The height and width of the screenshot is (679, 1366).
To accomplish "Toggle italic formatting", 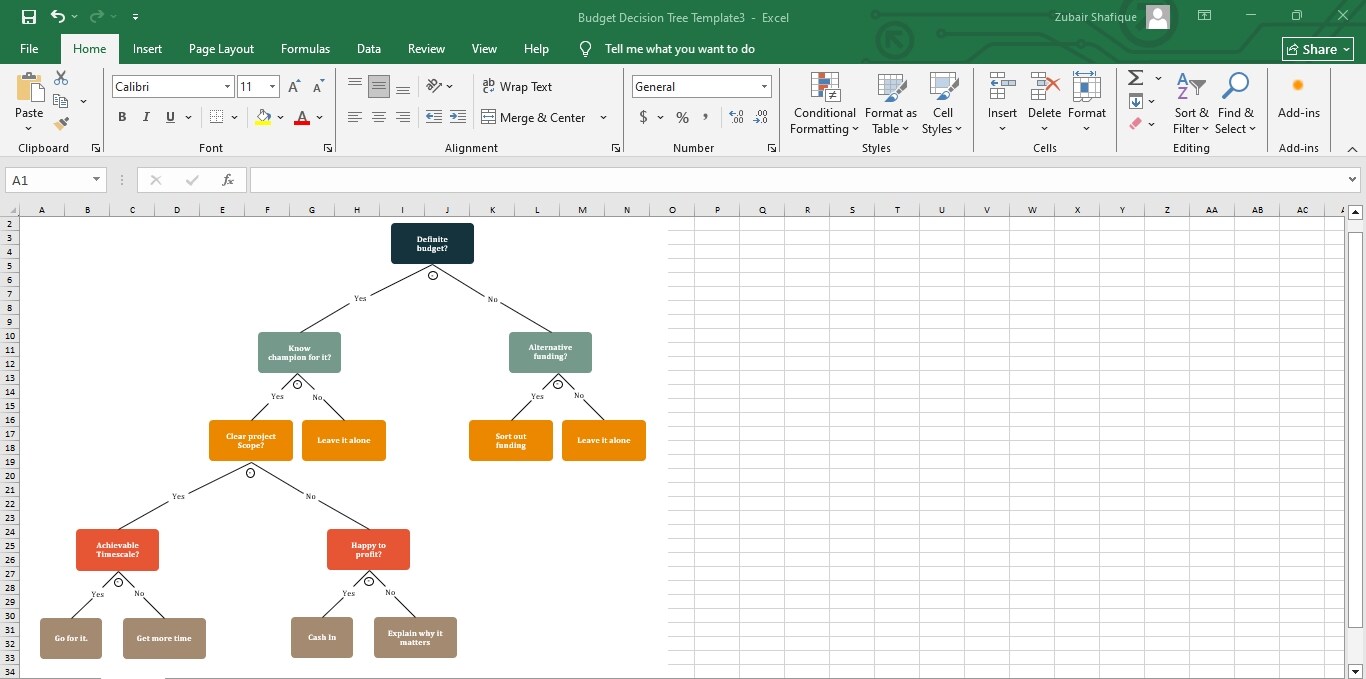I will pyautogui.click(x=145, y=117).
